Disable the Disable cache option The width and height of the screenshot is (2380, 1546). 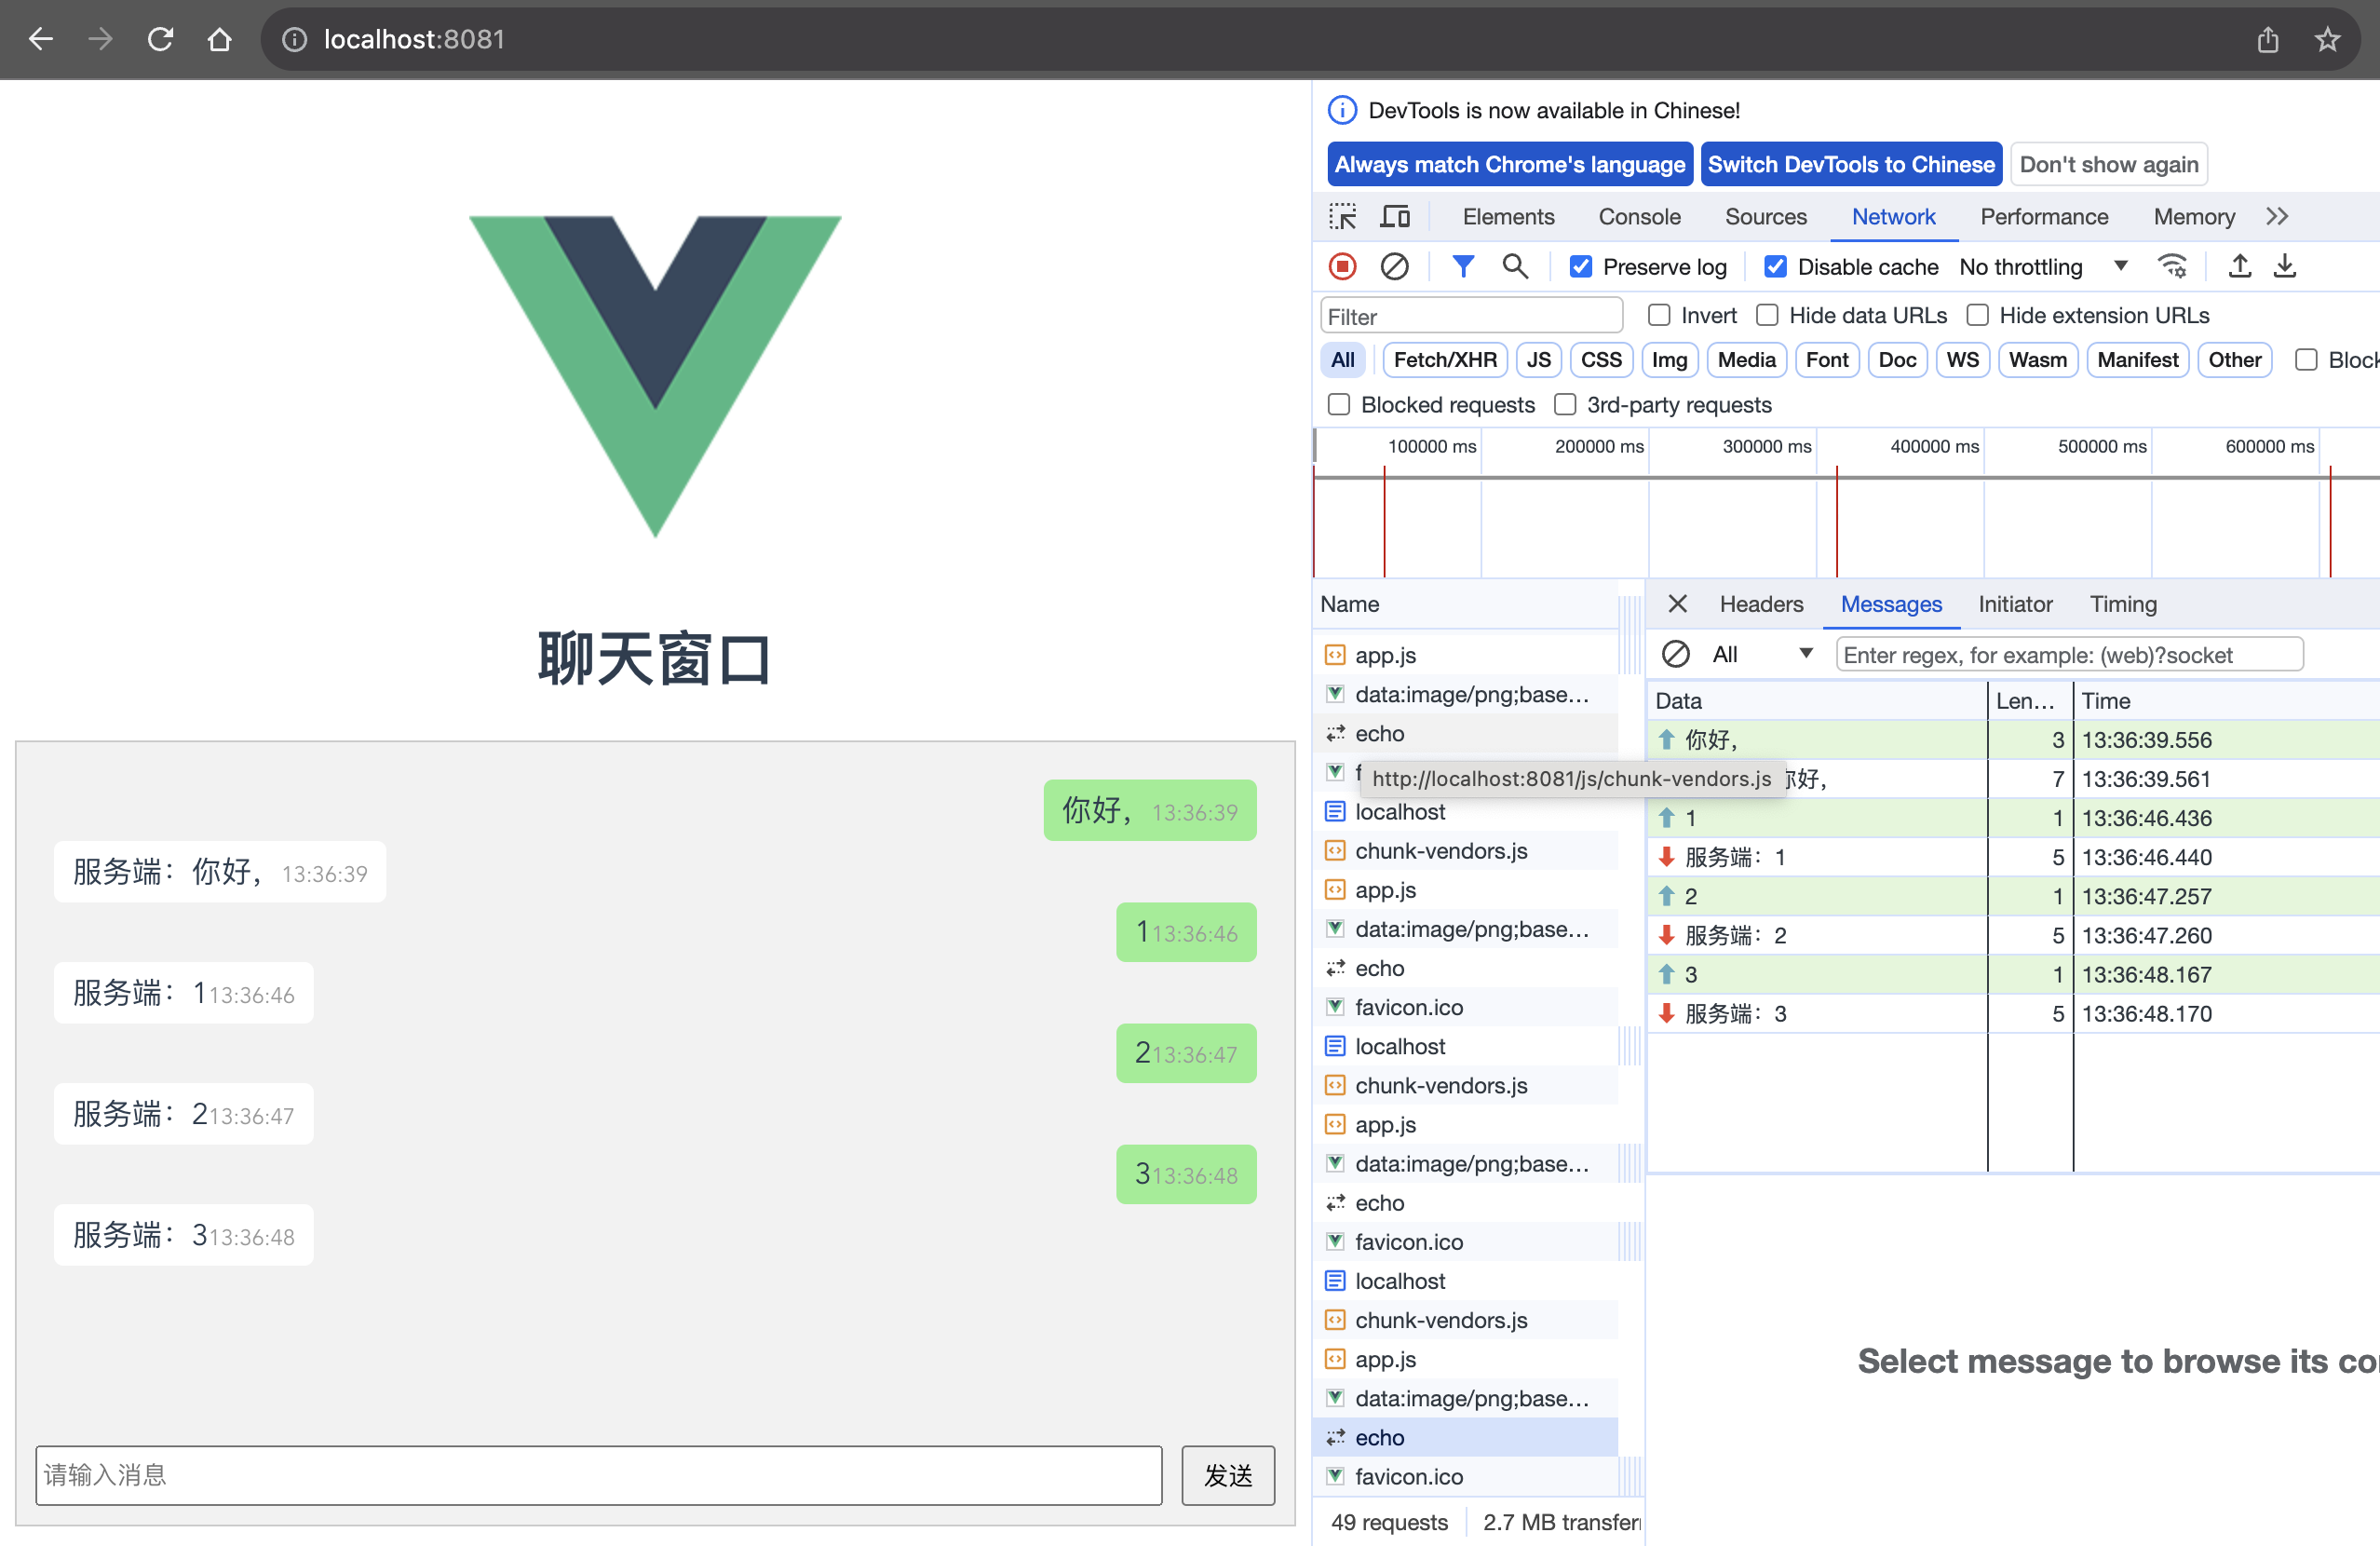[1776, 266]
